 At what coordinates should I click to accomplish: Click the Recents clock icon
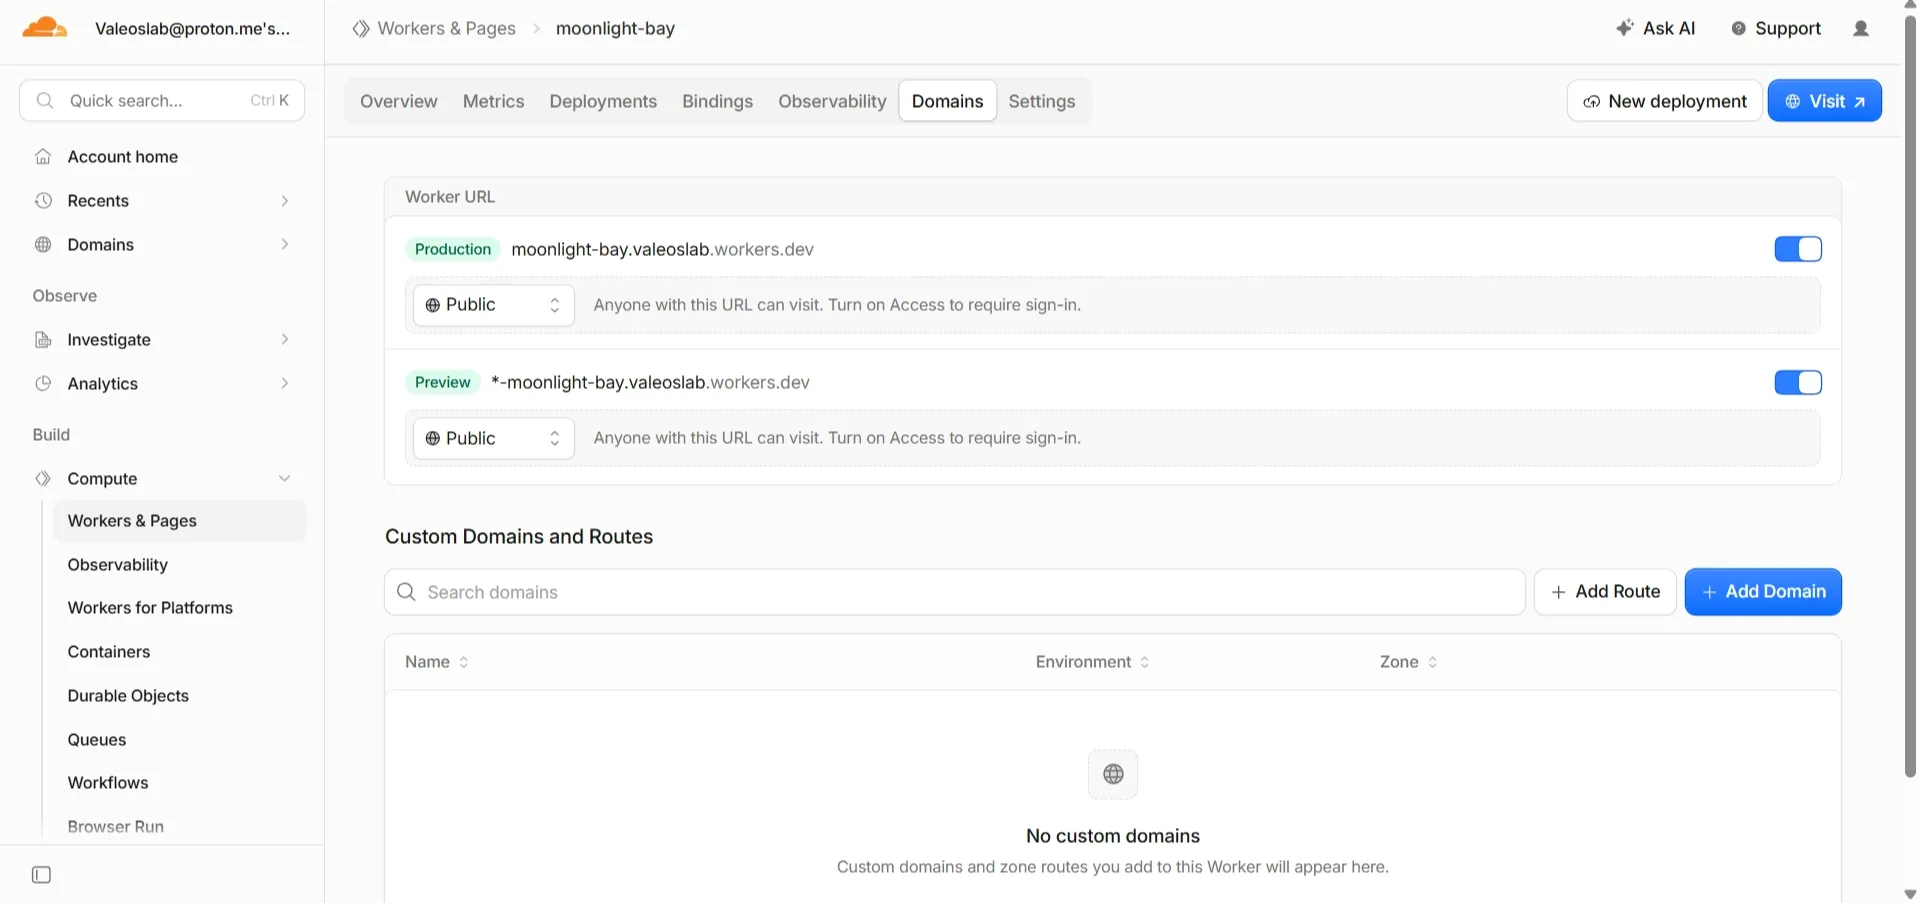tap(43, 201)
